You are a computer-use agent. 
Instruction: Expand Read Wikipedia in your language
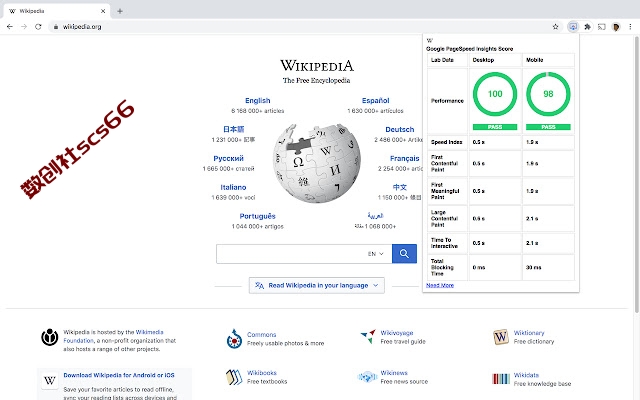click(x=317, y=285)
